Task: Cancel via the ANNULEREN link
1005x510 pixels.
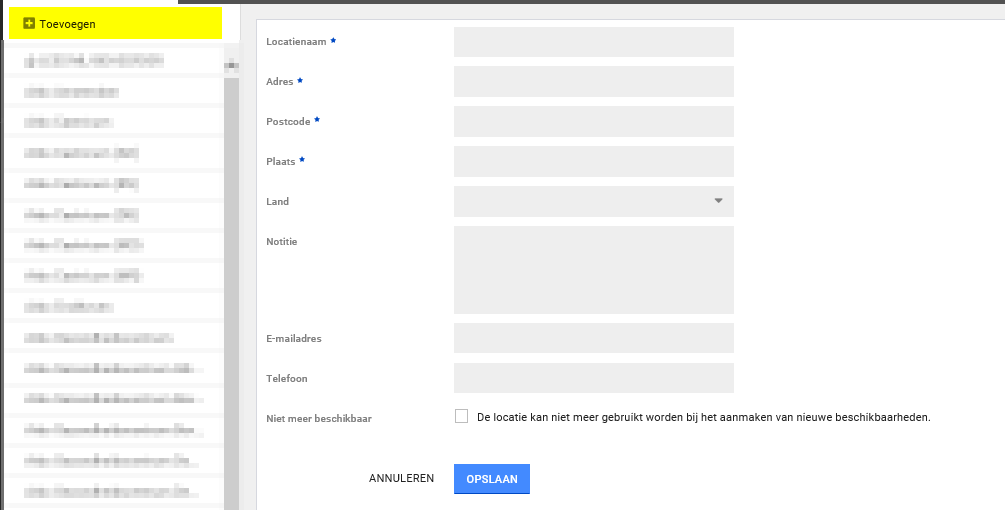Action: coord(401,479)
